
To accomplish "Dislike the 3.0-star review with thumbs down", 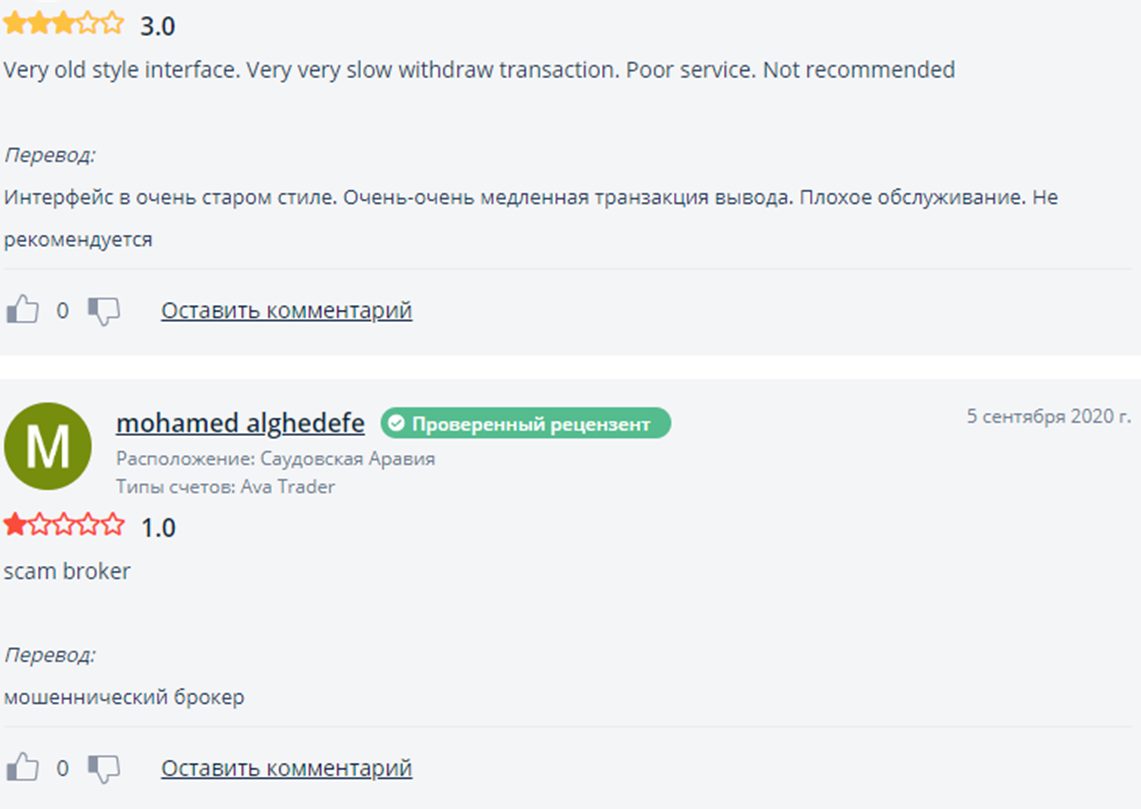I will (x=104, y=311).
